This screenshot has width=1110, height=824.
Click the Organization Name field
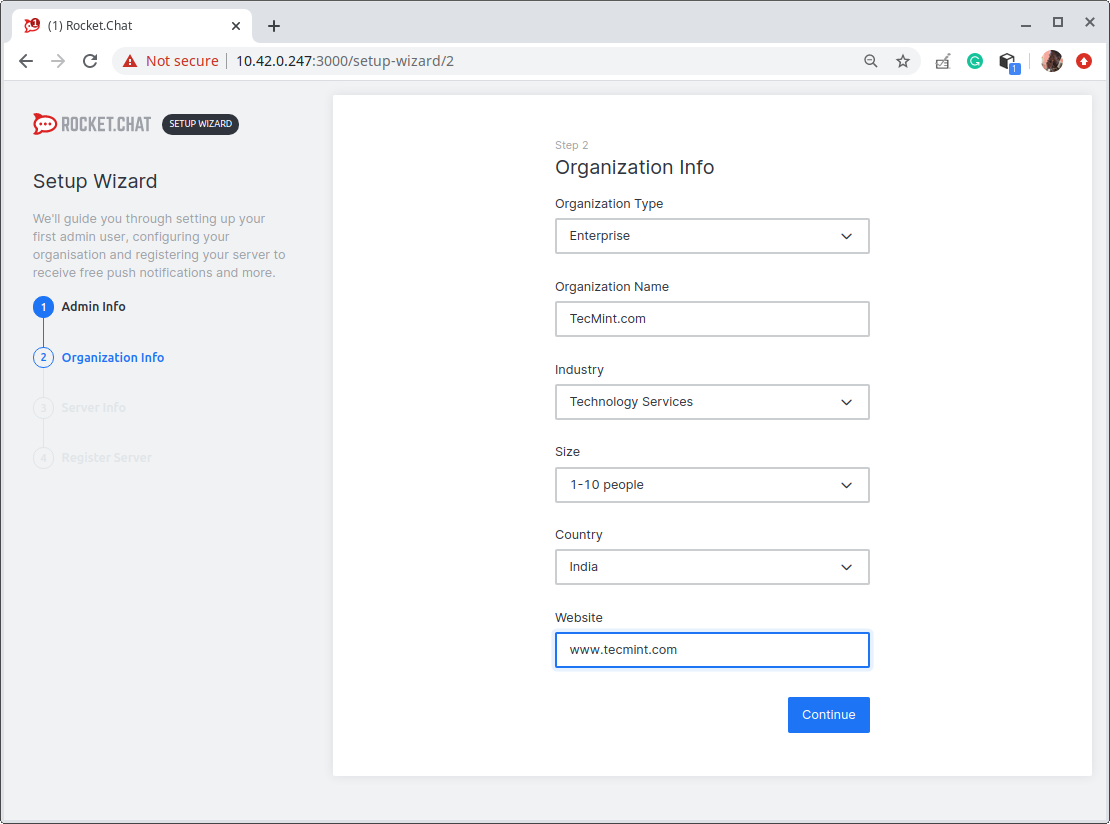click(x=712, y=319)
